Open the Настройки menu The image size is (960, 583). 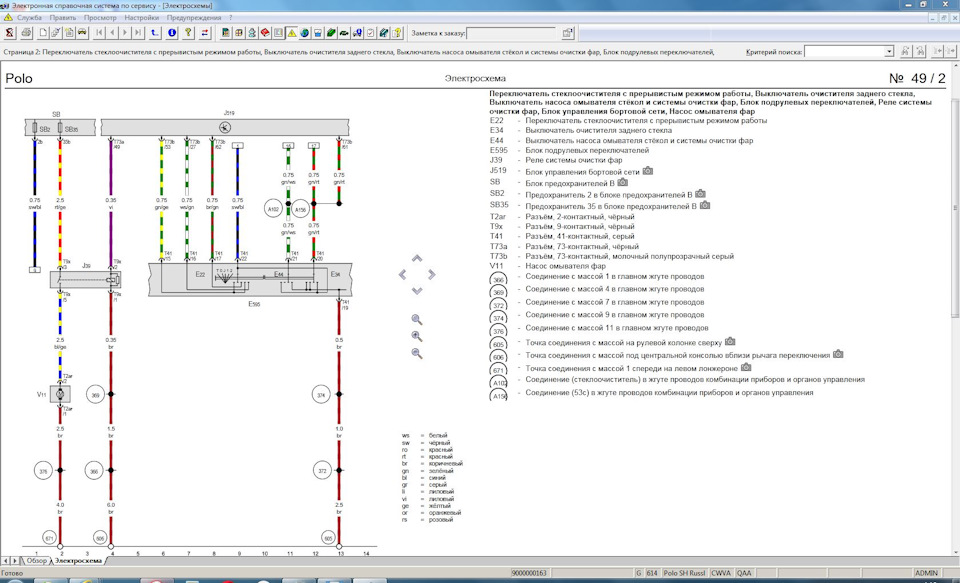click(141, 18)
